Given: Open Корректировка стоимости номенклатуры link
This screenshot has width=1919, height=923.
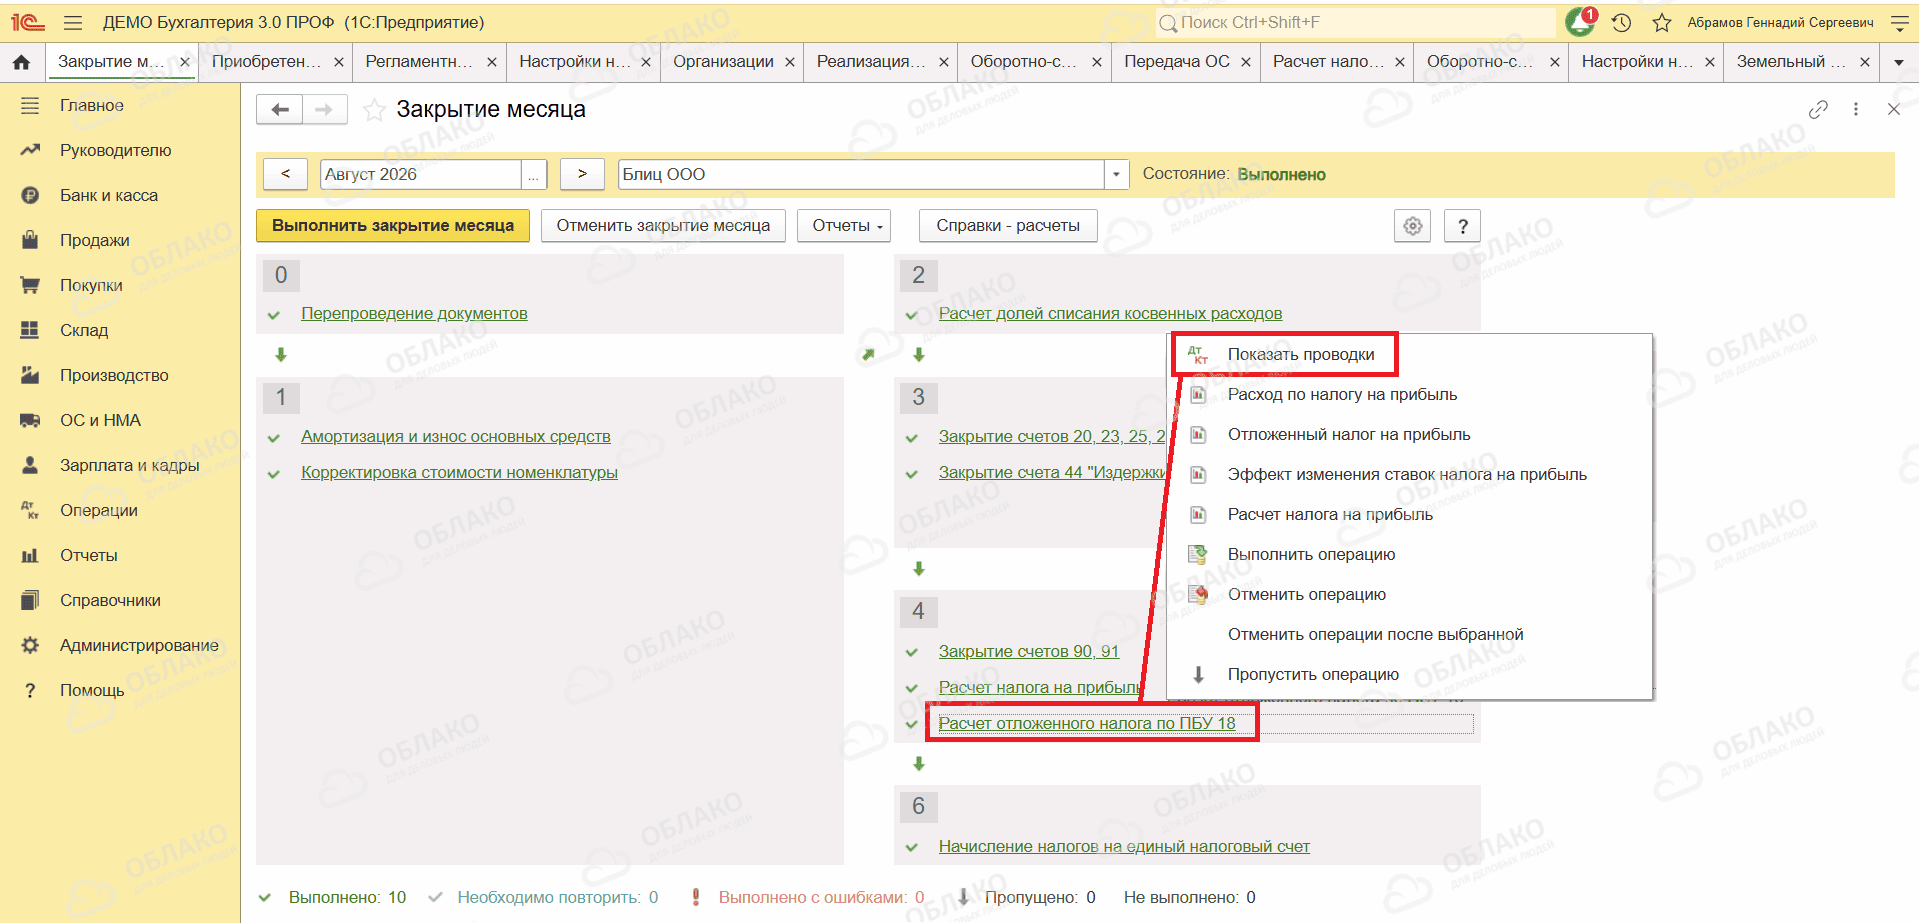Looking at the screenshot, I should point(459,473).
